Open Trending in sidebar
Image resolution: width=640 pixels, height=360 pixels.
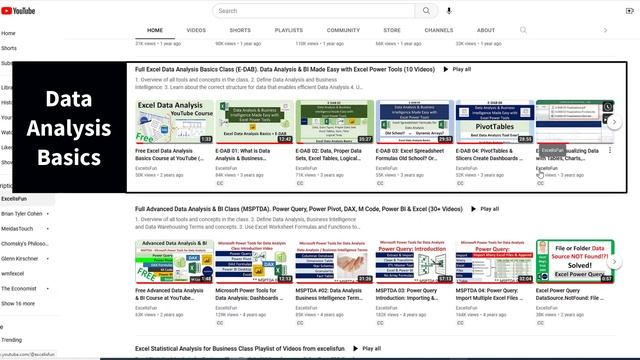(x=11, y=340)
